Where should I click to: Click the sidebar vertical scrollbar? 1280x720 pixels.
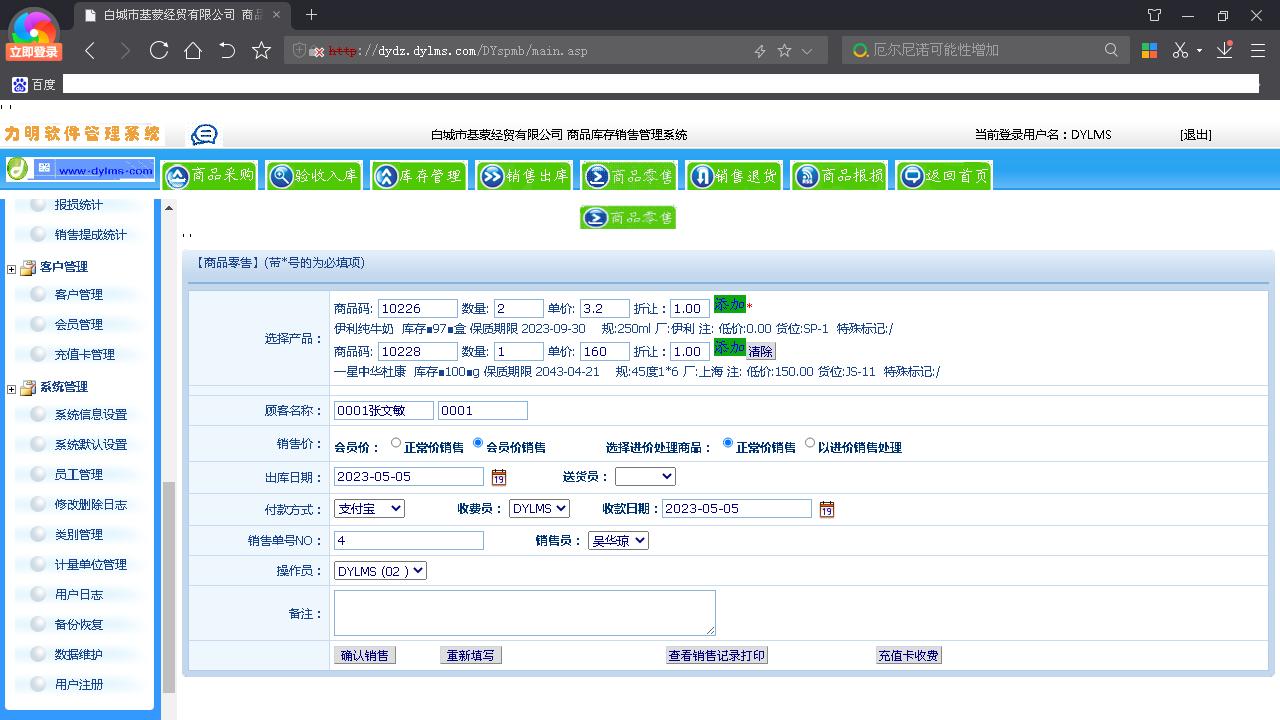[x=168, y=587]
